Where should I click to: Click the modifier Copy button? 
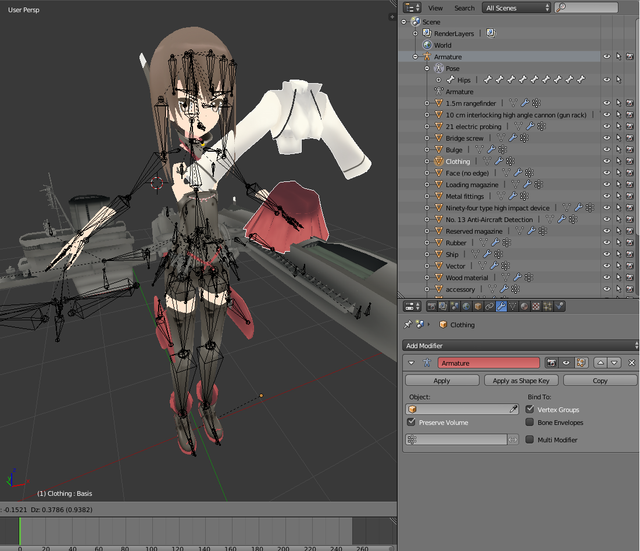click(x=600, y=380)
